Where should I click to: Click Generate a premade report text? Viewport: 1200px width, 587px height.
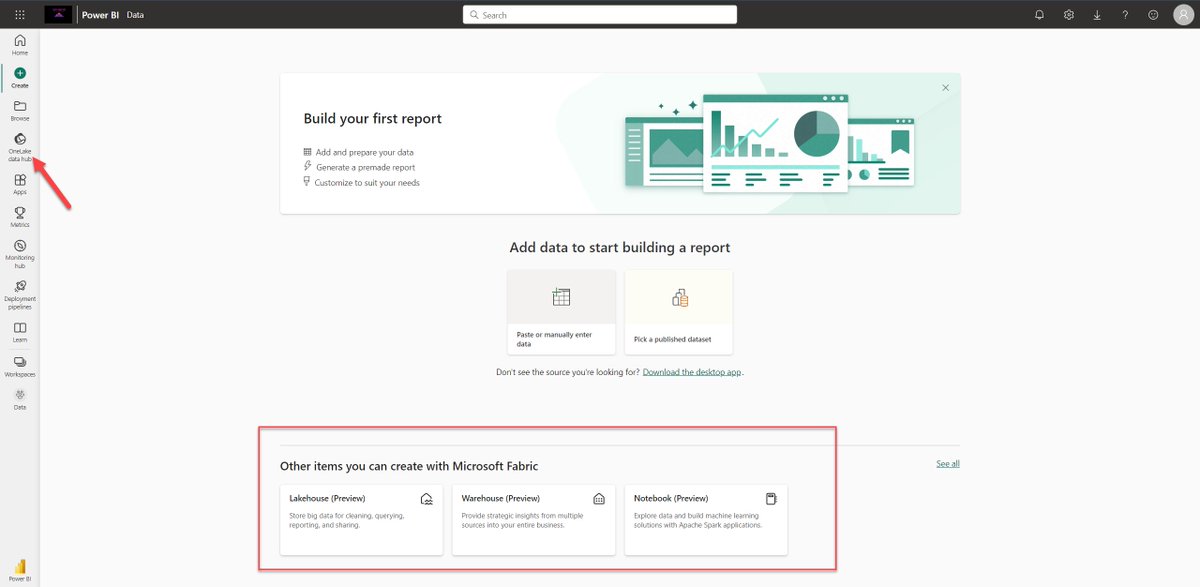pyautogui.click(x=365, y=168)
